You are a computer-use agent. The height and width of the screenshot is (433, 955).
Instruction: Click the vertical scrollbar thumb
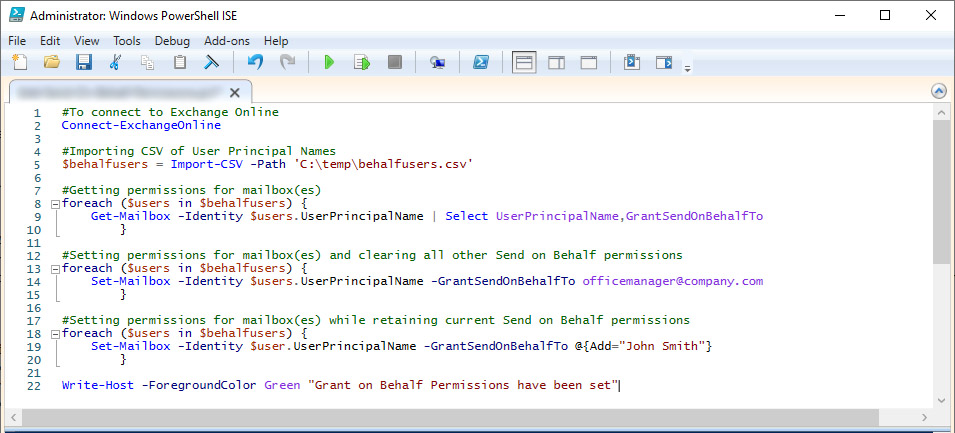click(x=941, y=191)
